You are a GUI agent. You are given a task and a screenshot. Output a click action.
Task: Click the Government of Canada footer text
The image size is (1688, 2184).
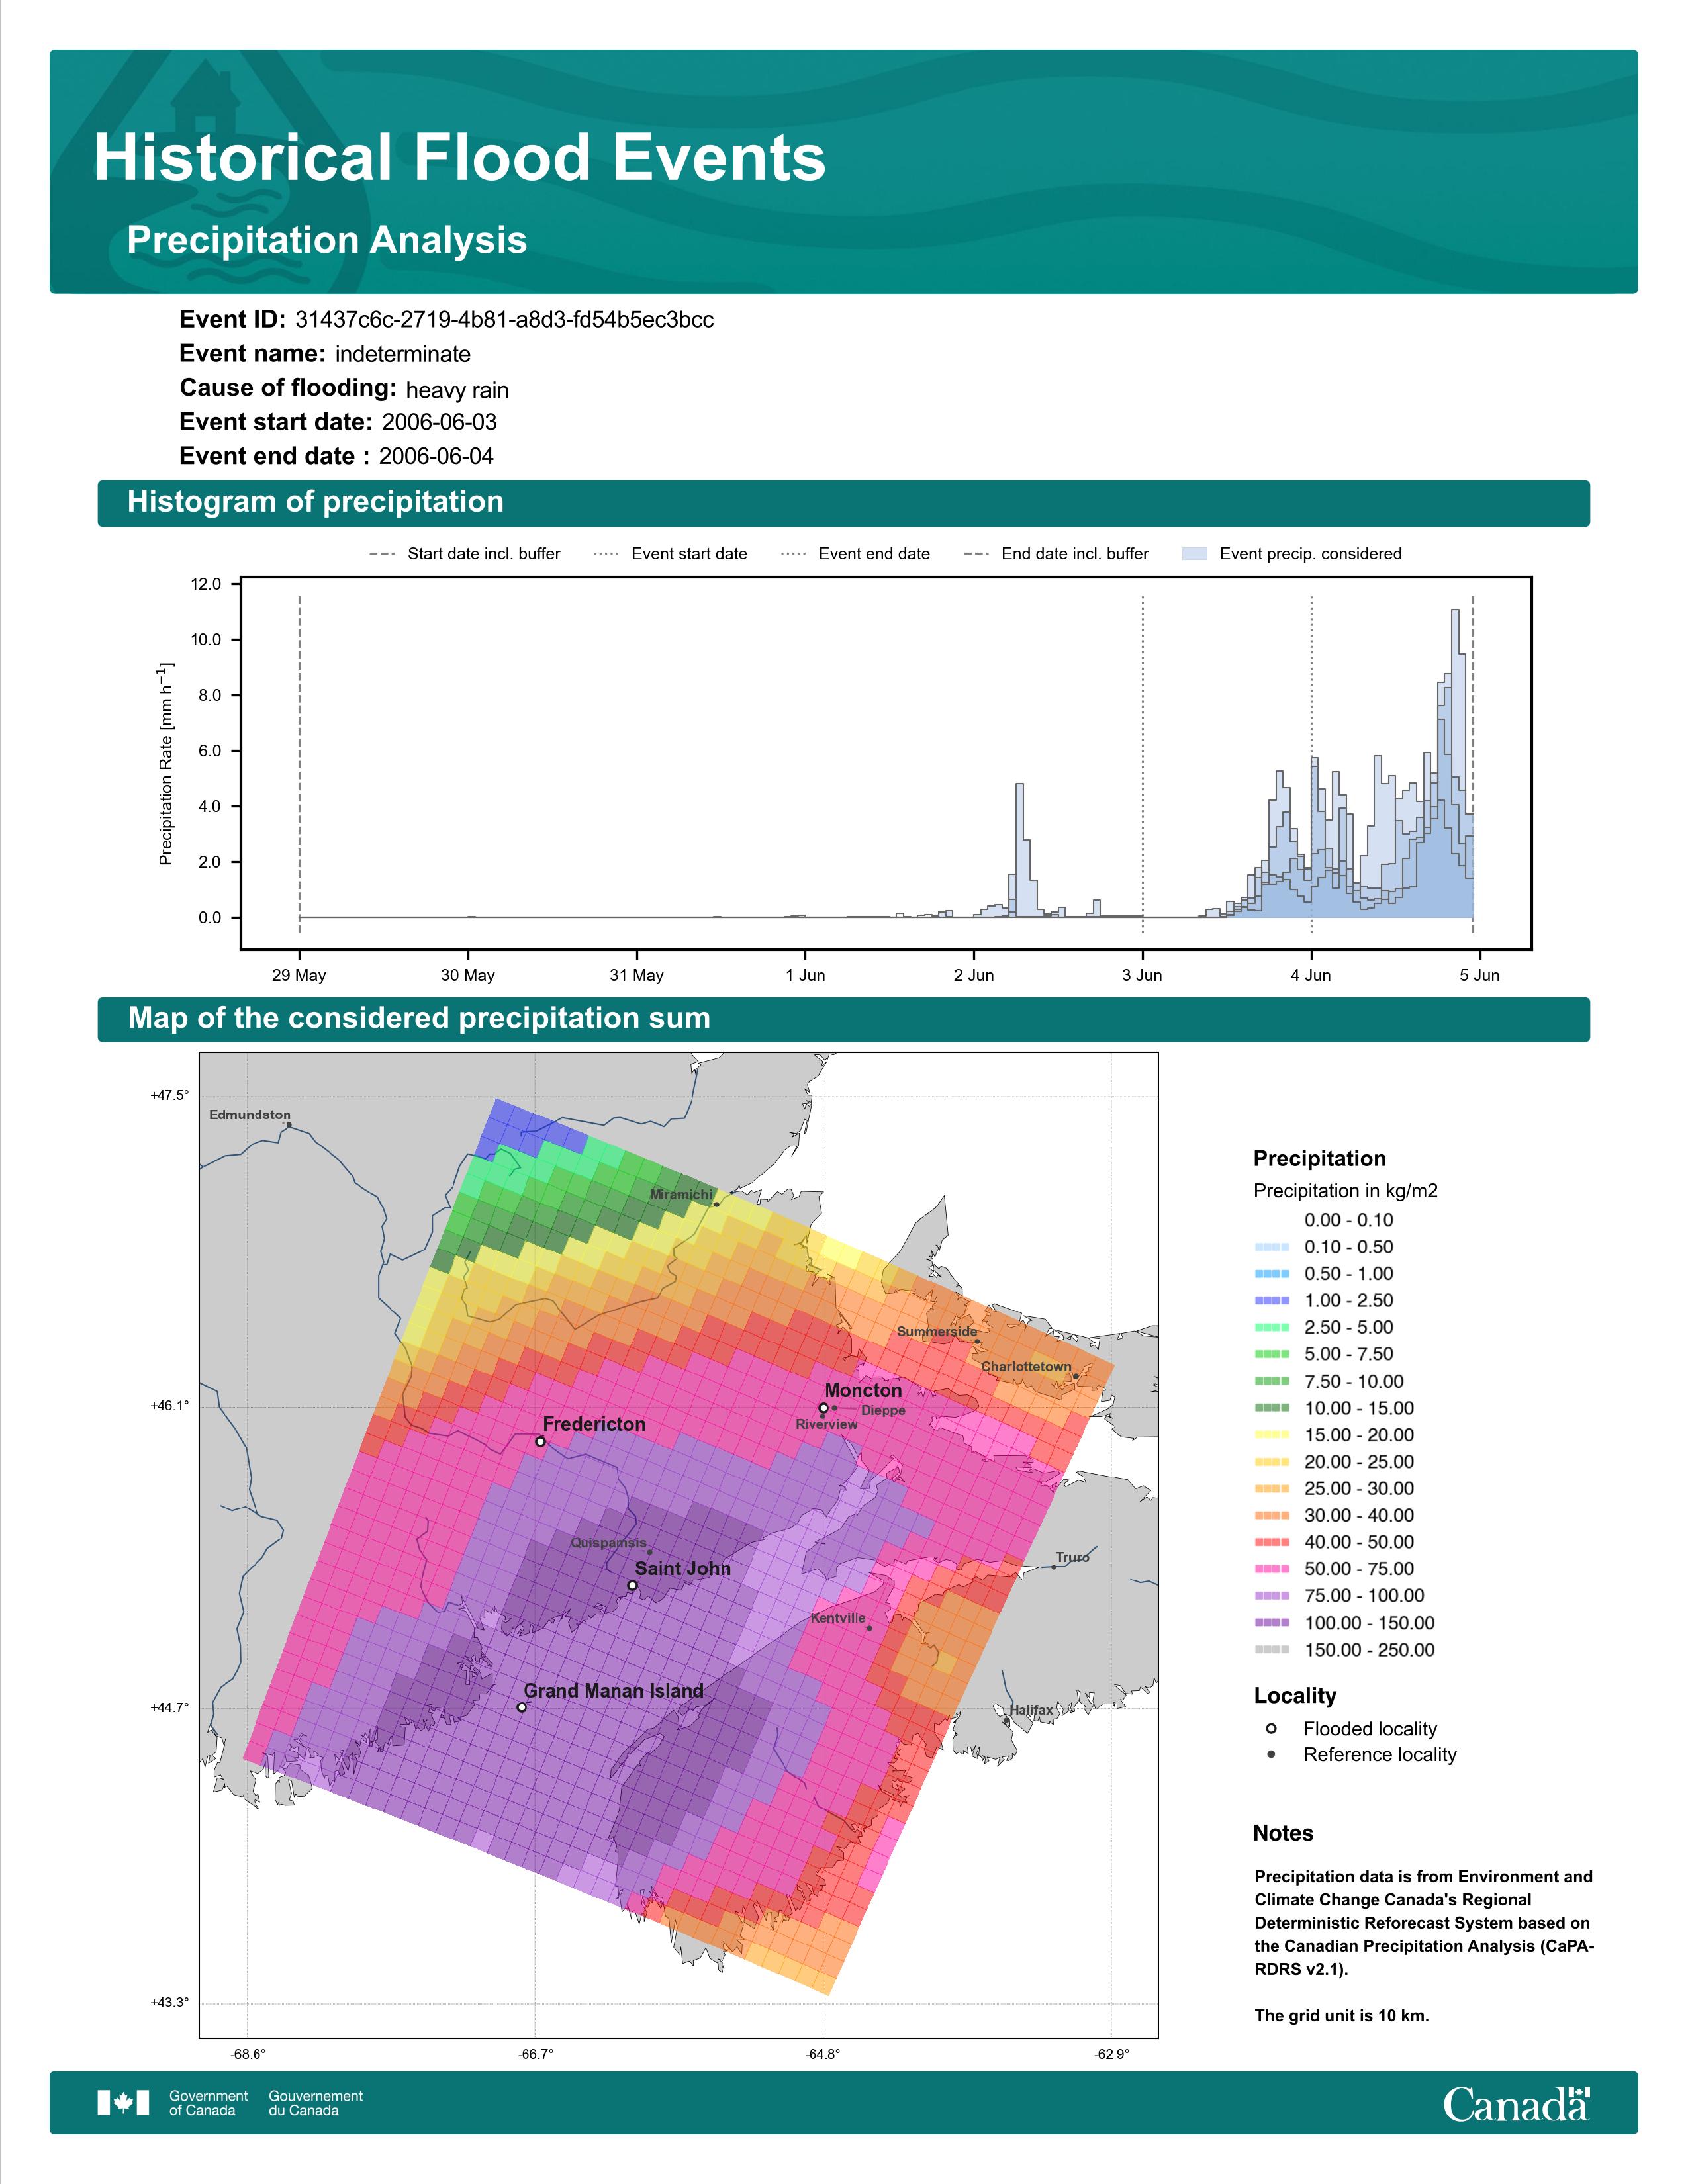pos(208,2103)
